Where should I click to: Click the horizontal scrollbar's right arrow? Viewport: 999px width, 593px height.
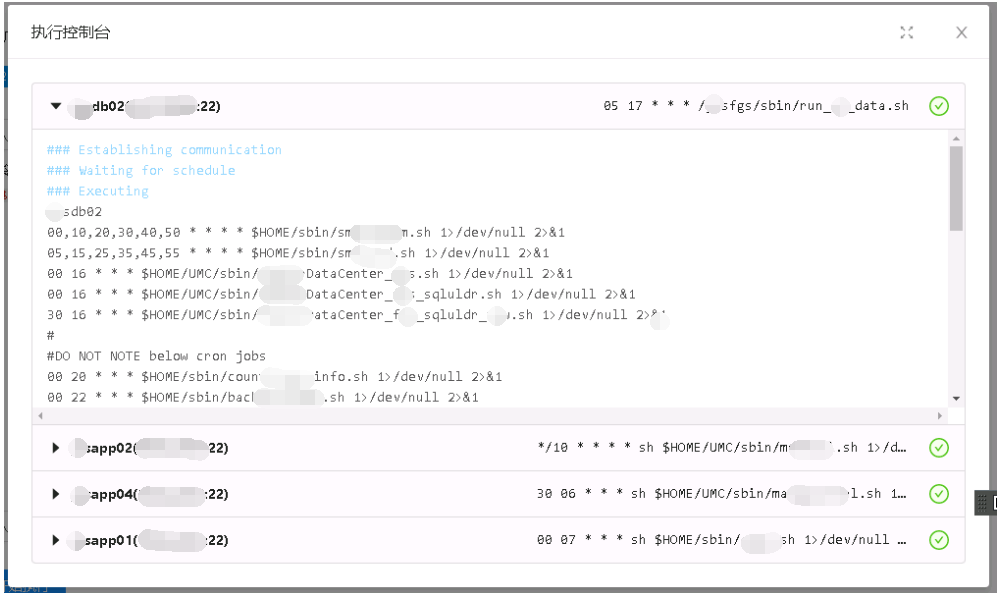[x=940, y=415]
